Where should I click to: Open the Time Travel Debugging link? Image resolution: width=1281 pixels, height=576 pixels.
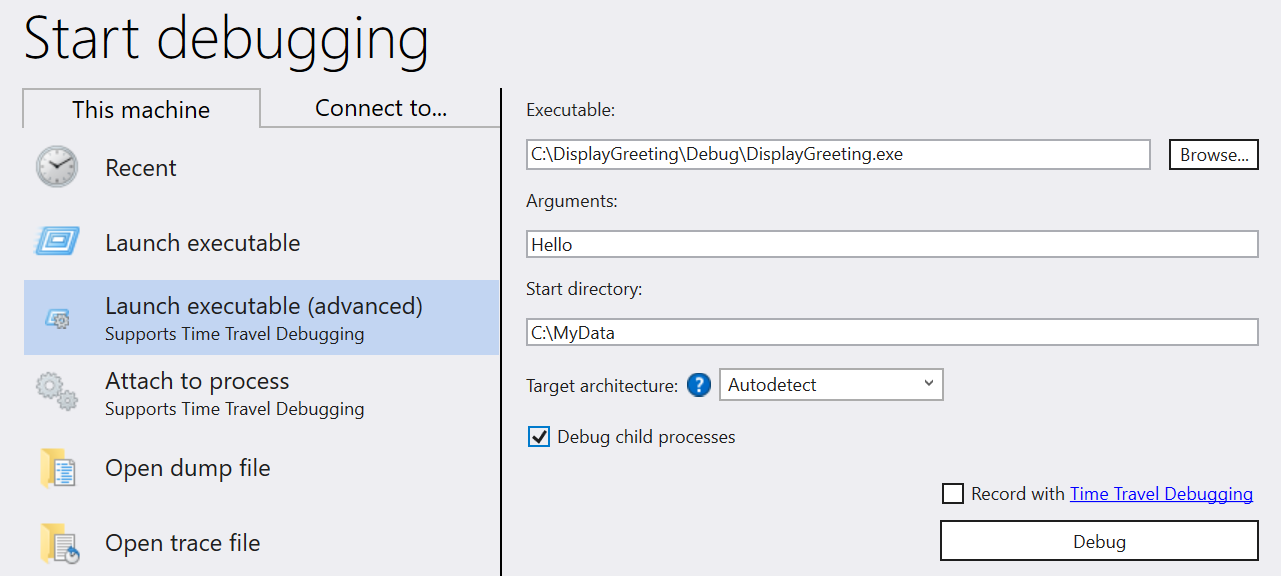coord(1161,493)
